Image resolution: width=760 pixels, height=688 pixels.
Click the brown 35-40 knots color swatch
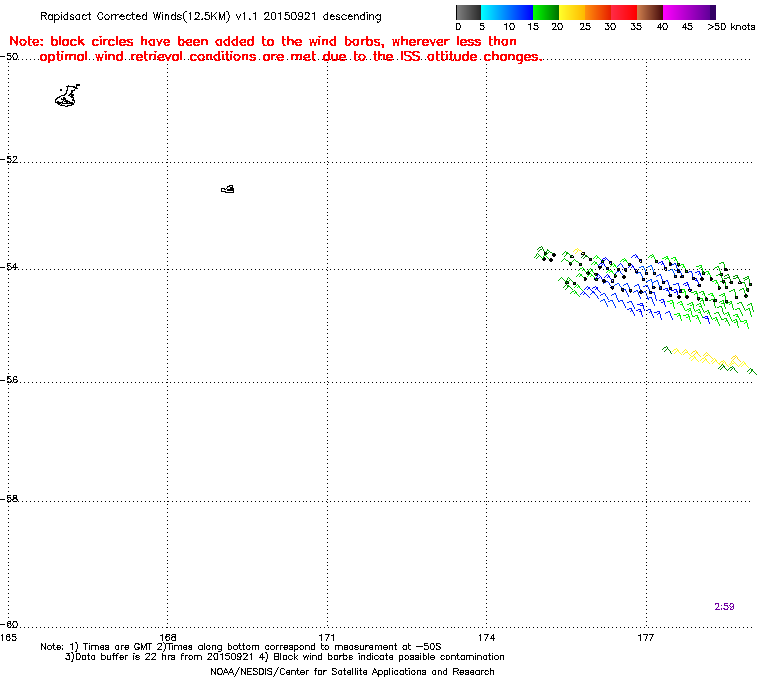pos(650,12)
